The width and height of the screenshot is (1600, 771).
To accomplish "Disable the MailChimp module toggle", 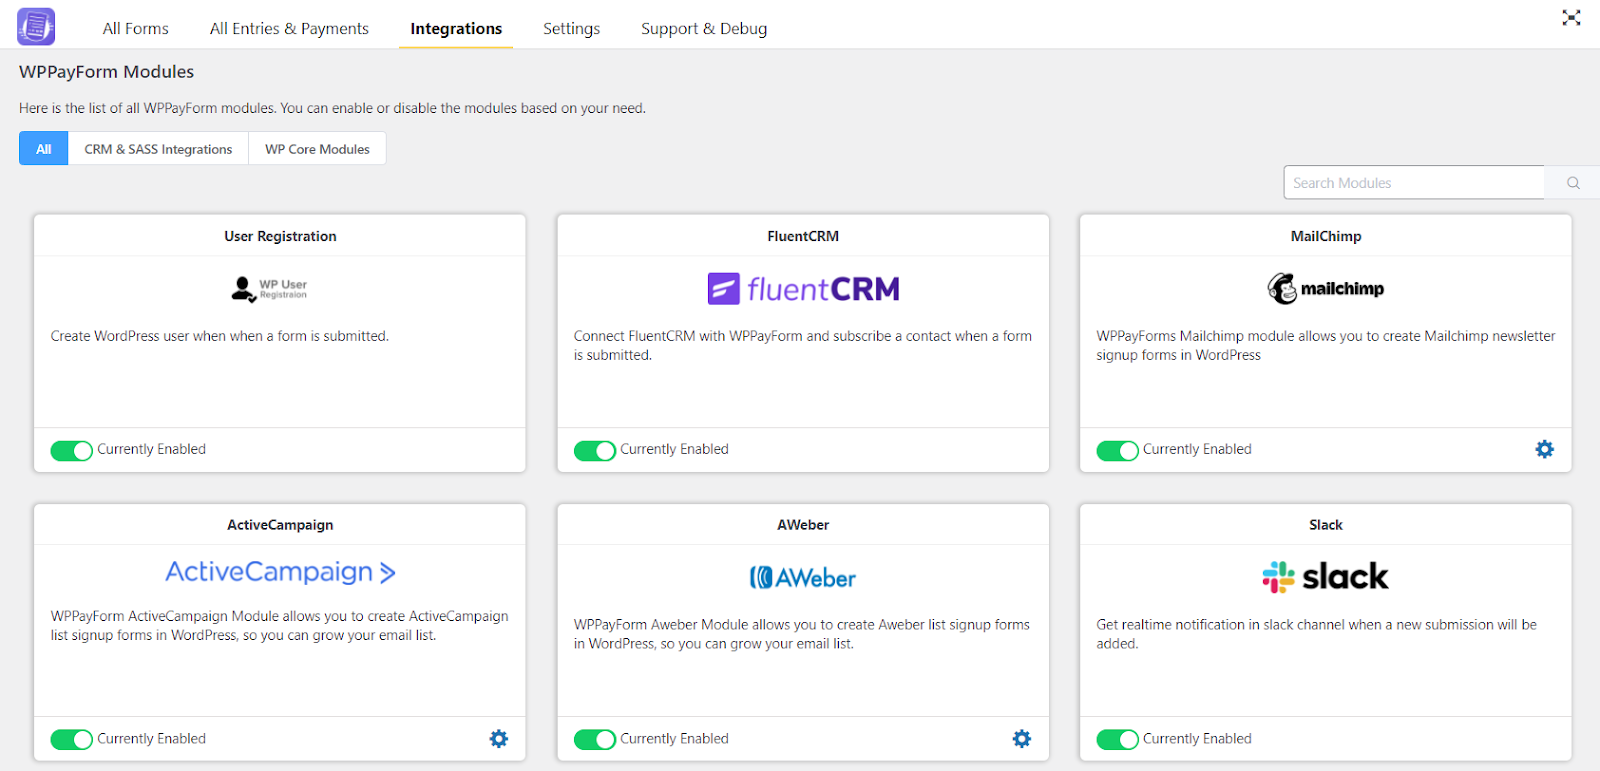I will click(1118, 451).
